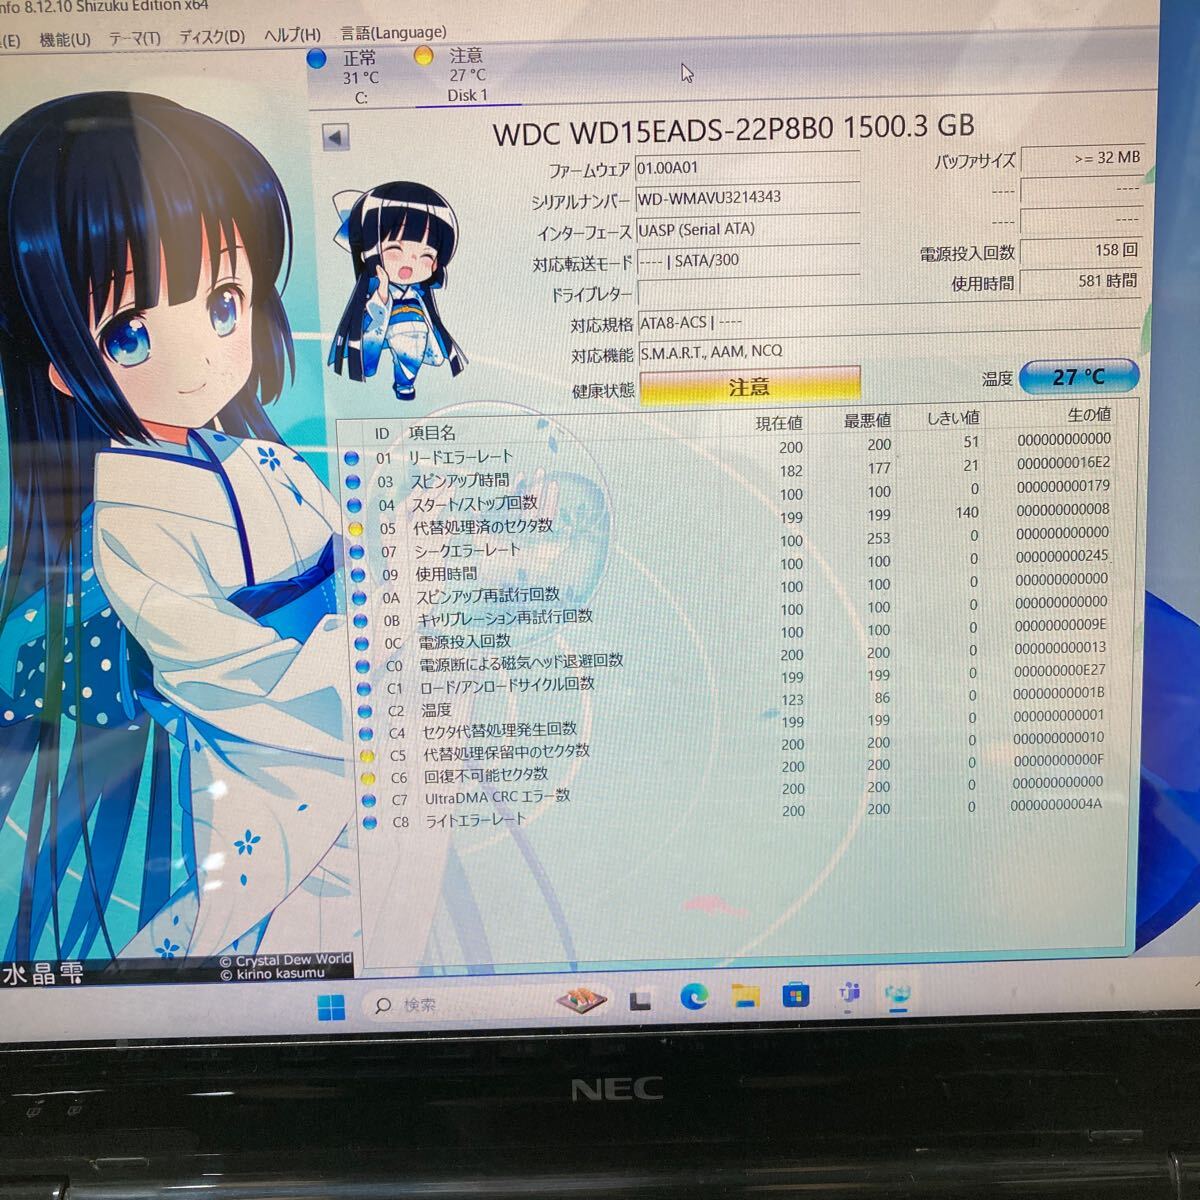The image size is (1200, 1200).
Task: Click the firmware field 01.00A01
Action: click(x=748, y=168)
